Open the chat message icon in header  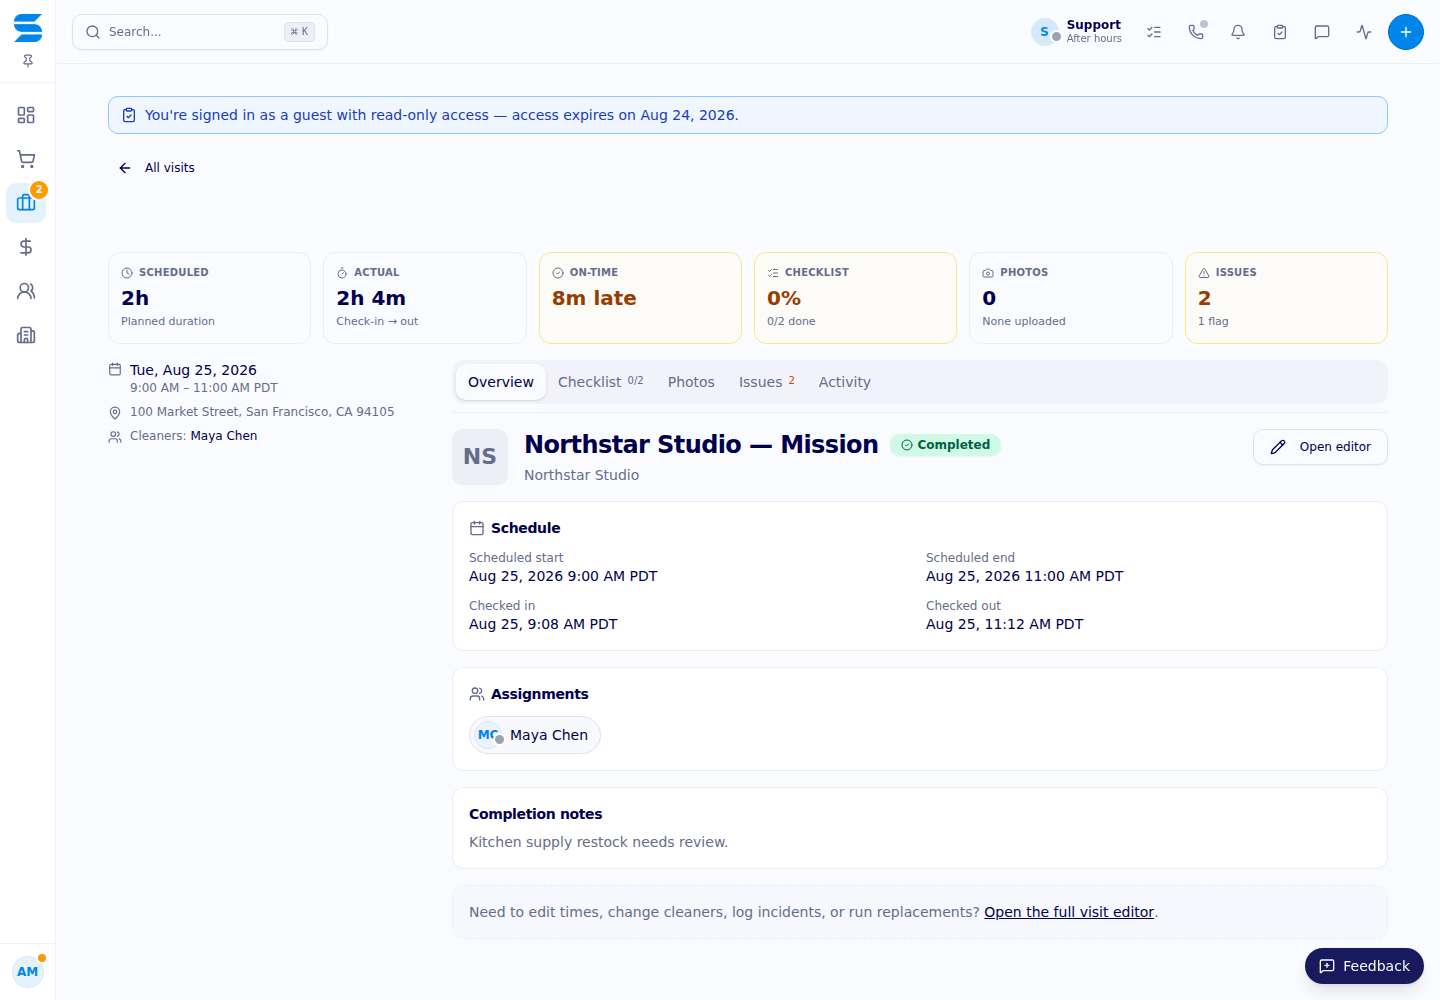coord(1322,32)
